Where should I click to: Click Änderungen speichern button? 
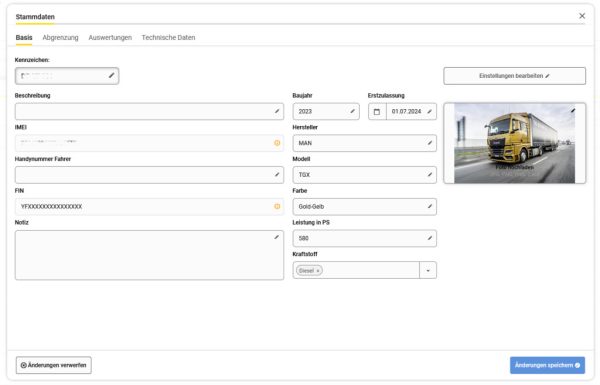point(547,365)
